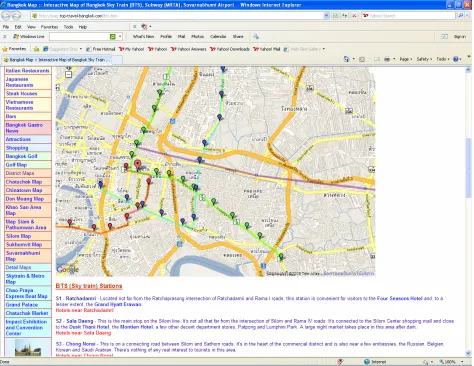Open the Grand Palace sidebar link
Image resolution: width=474 pixels, height=366 pixels.
(x=22, y=305)
